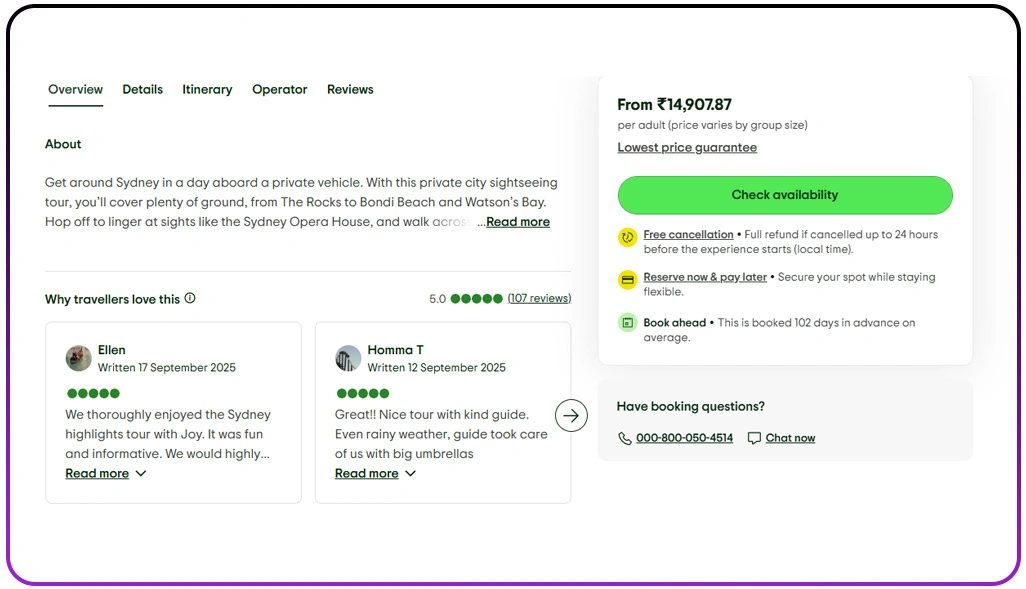Click the green 5.0 rating bubbles
Screen dimensions: 1026x589
click(476, 298)
